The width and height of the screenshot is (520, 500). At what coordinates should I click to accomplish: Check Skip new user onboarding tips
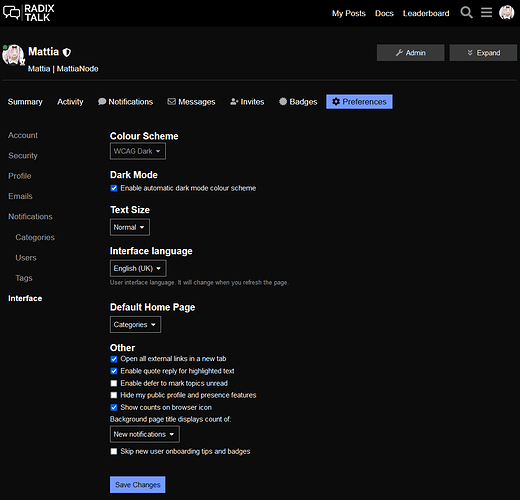click(x=114, y=451)
